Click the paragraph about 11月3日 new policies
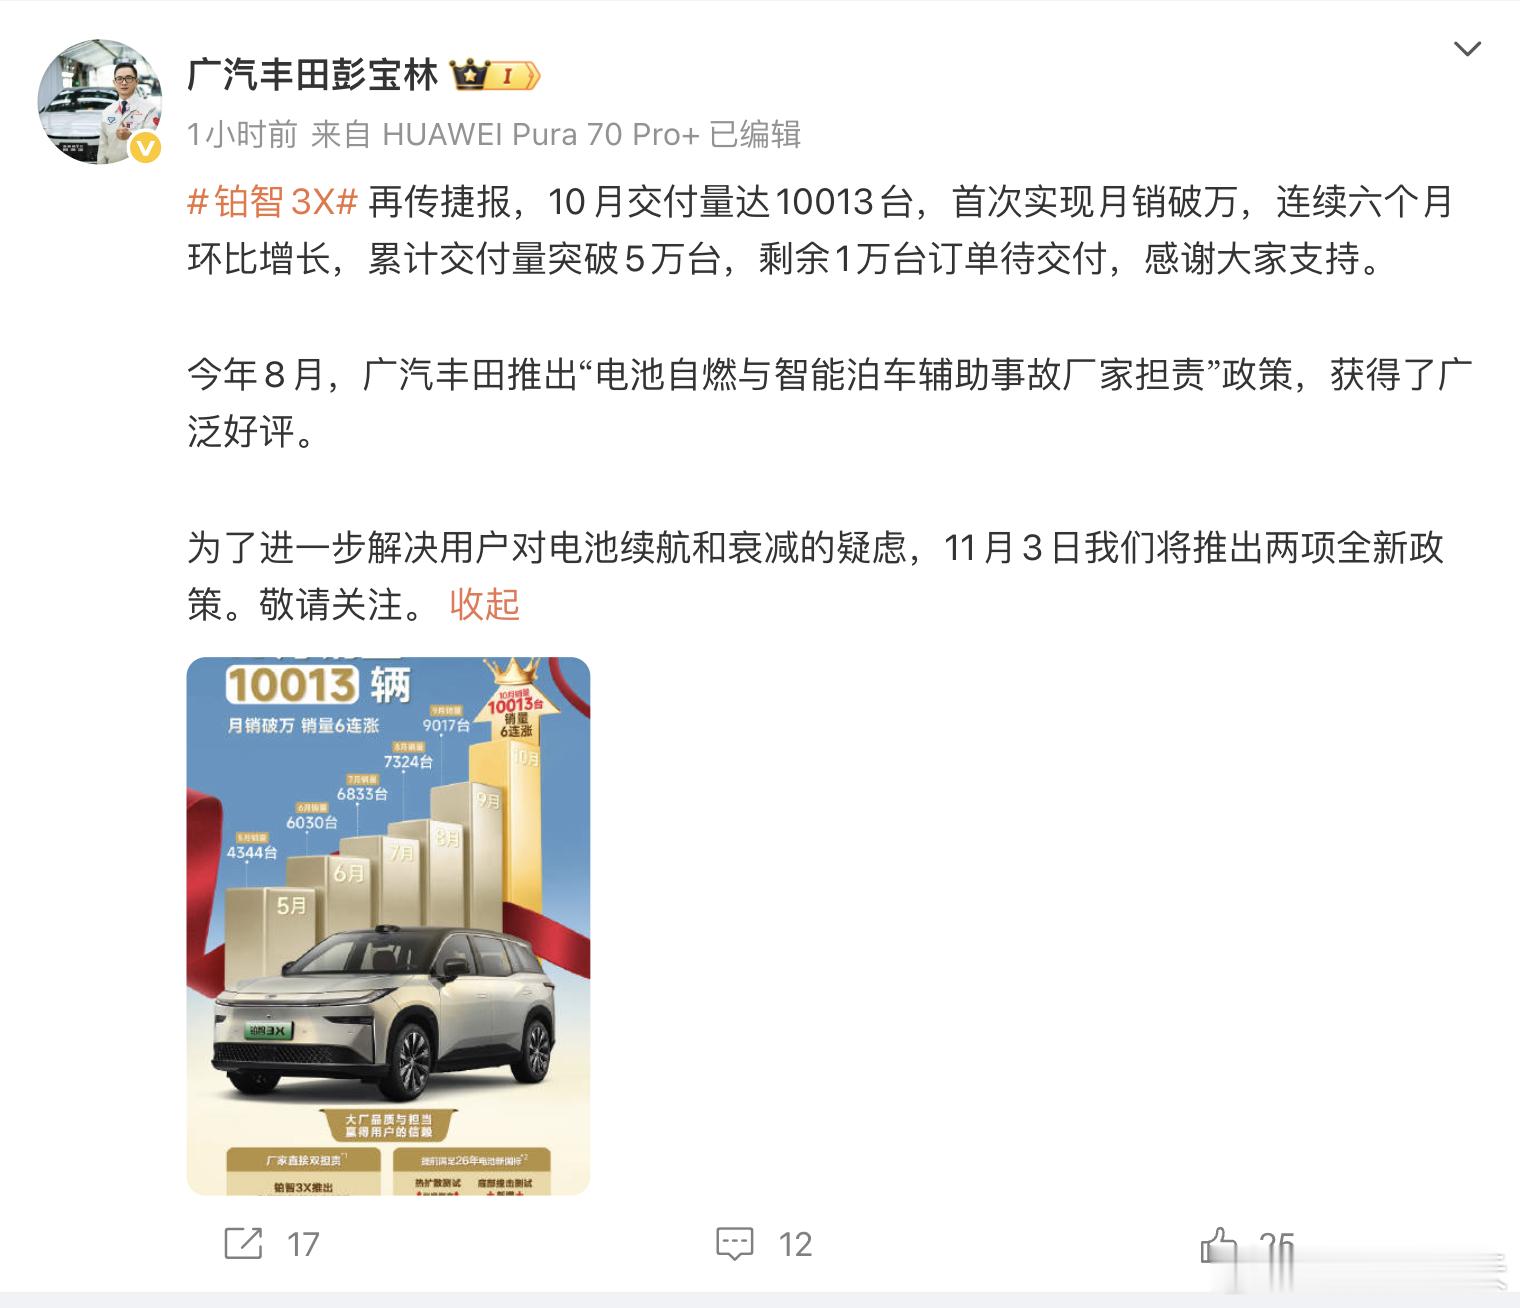This screenshot has width=1520, height=1308. (816, 576)
